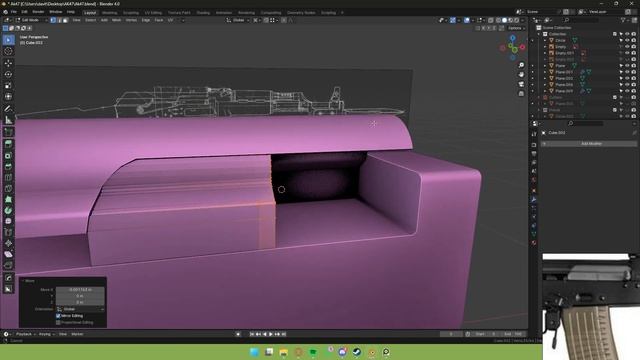The image size is (640, 360).
Task: Select the Annotate tool
Action: pos(8,109)
